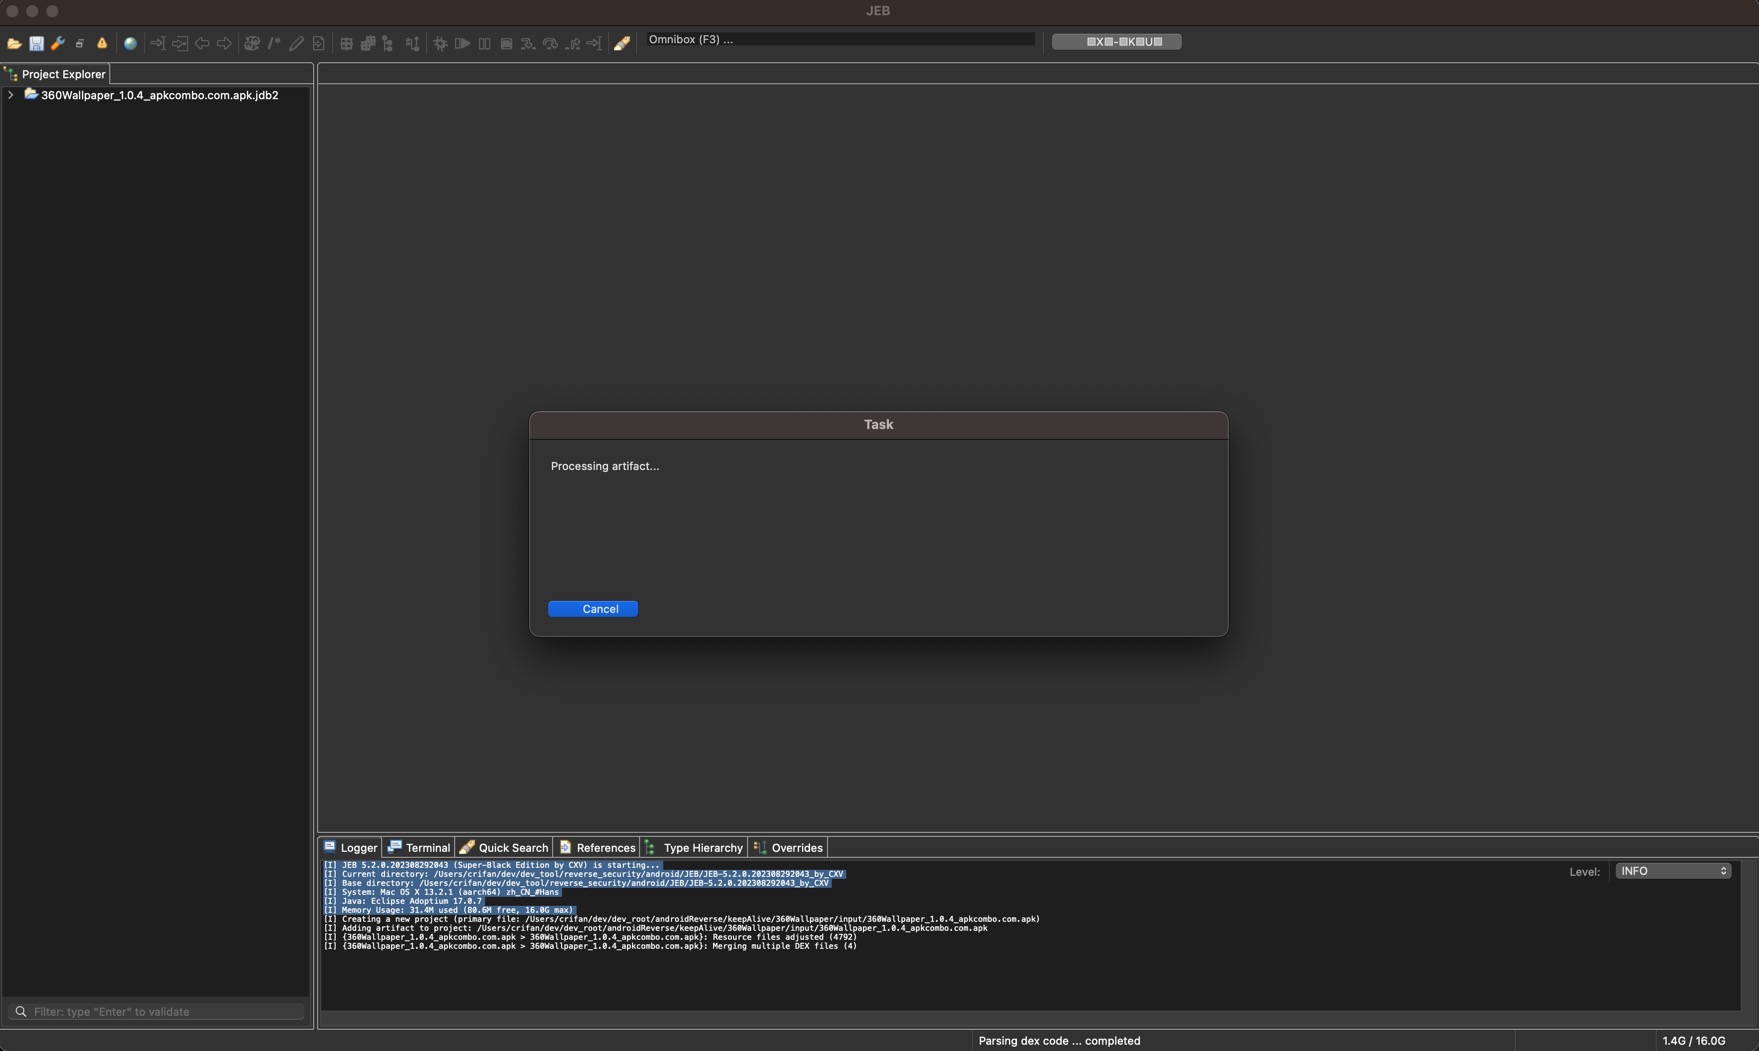This screenshot has width=1759, height=1051.
Task: Cancel the processing artifact task
Action: 593,609
